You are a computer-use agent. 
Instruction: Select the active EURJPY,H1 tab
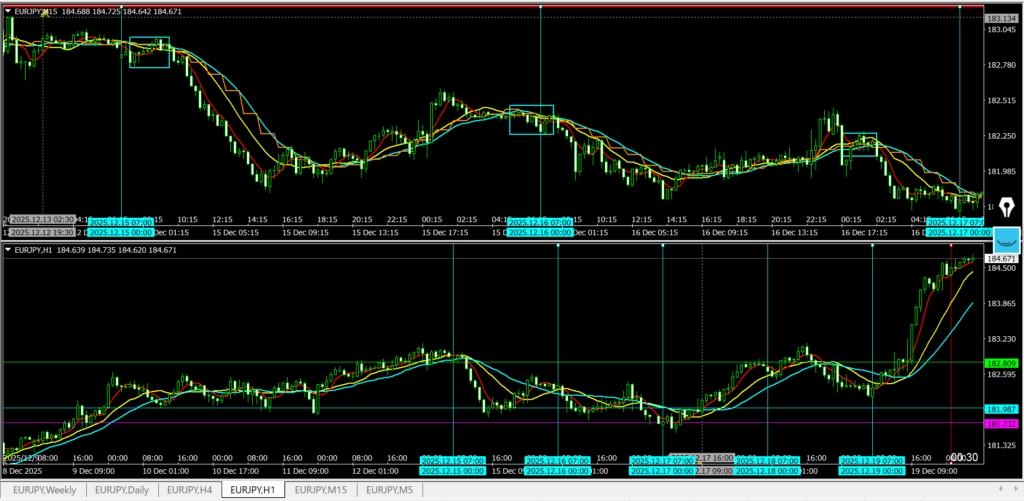click(253, 490)
